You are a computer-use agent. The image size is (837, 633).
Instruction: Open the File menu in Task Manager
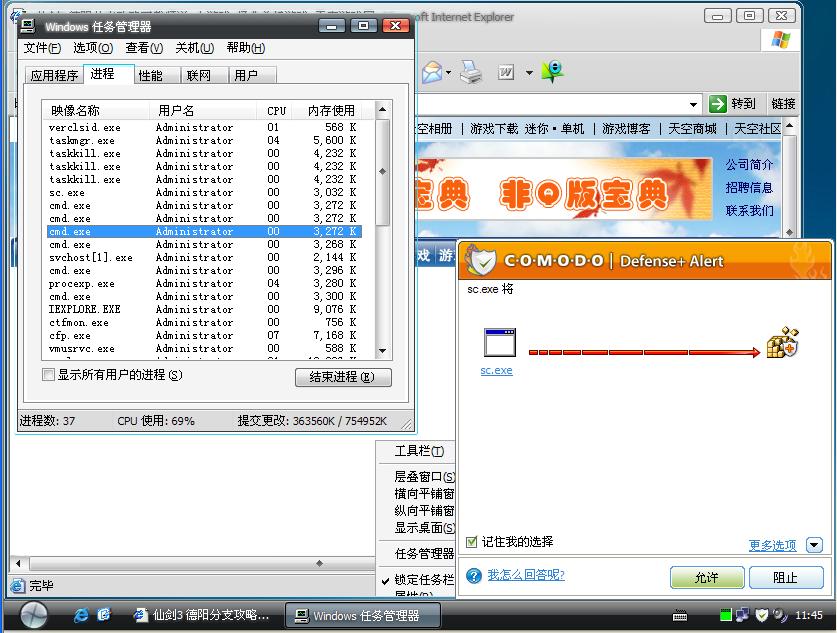42,48
